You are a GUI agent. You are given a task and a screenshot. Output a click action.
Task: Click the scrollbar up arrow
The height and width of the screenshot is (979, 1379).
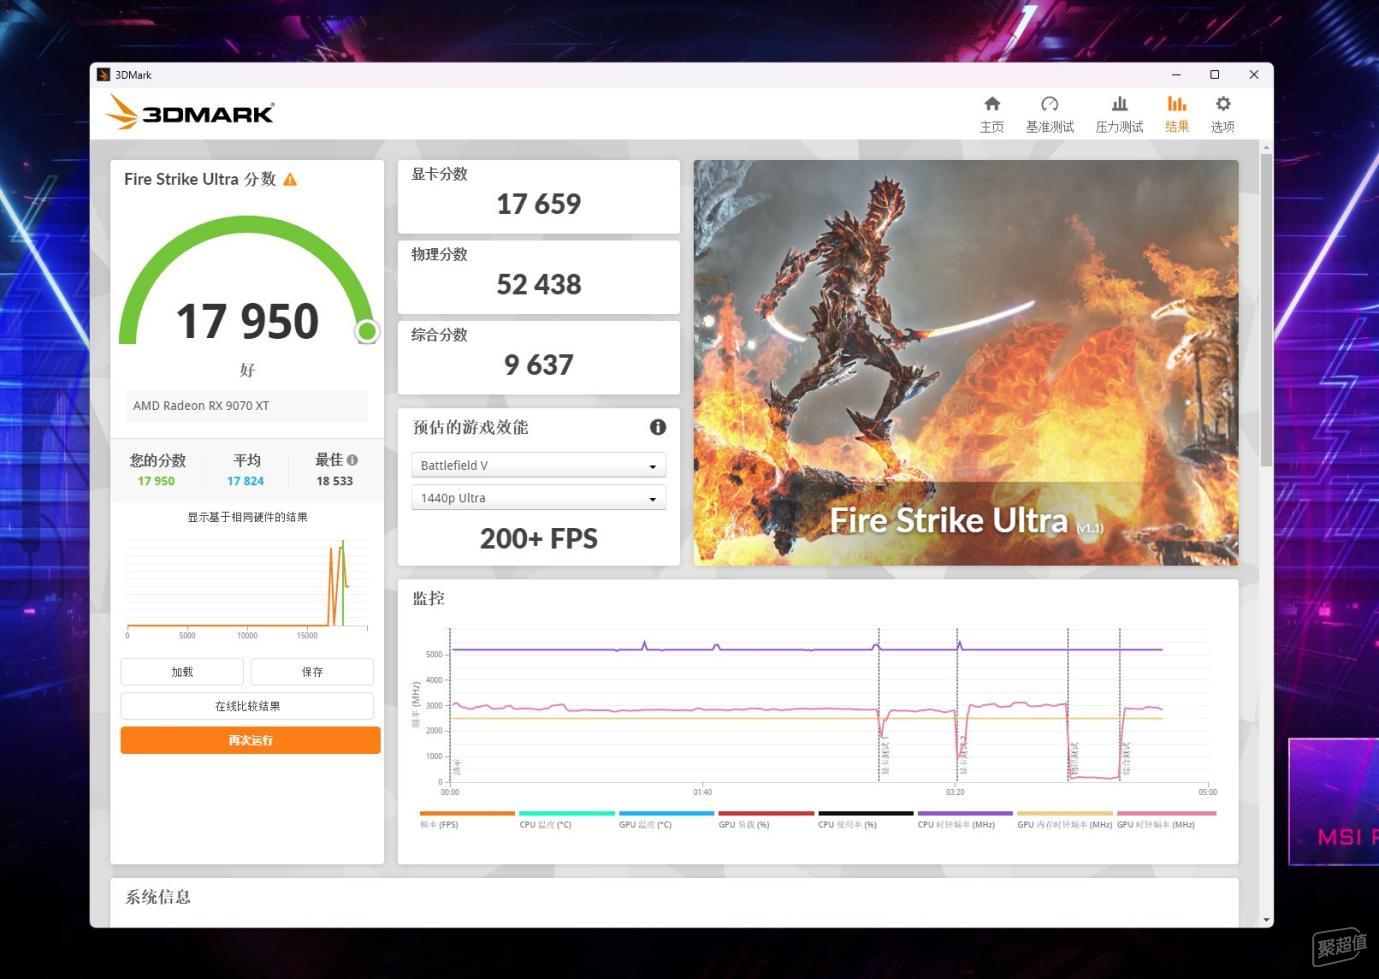[x=1267, y=147]
